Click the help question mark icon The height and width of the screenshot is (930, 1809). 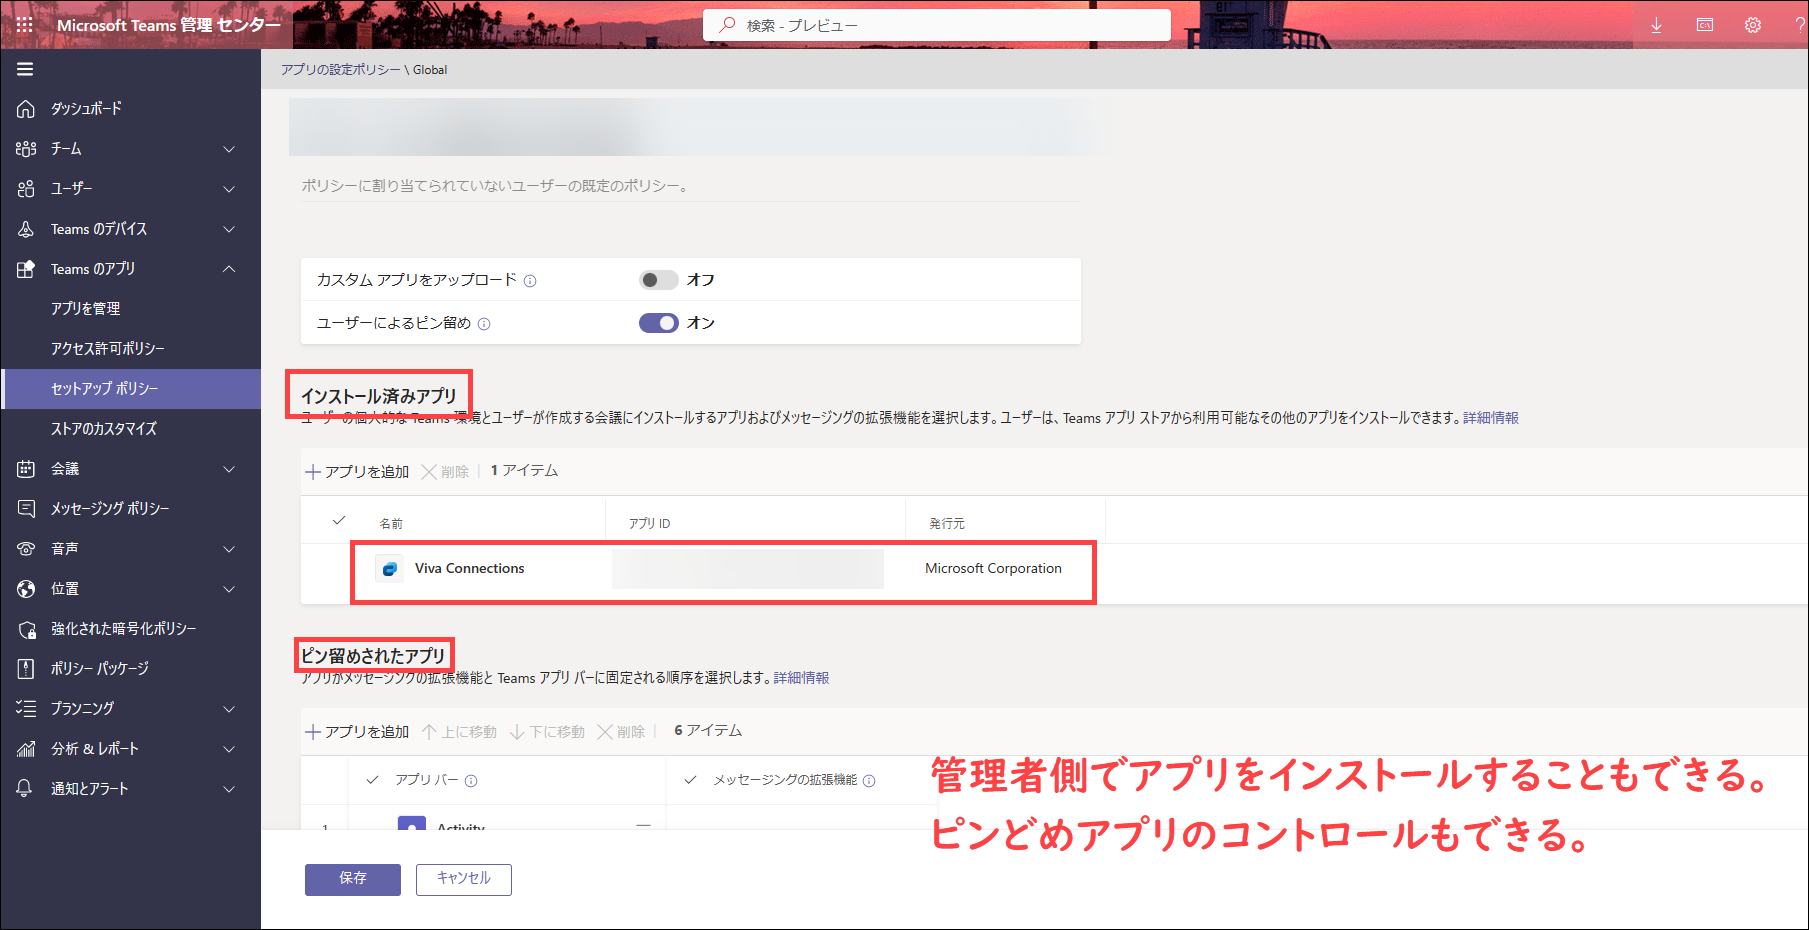(1800, 25)
